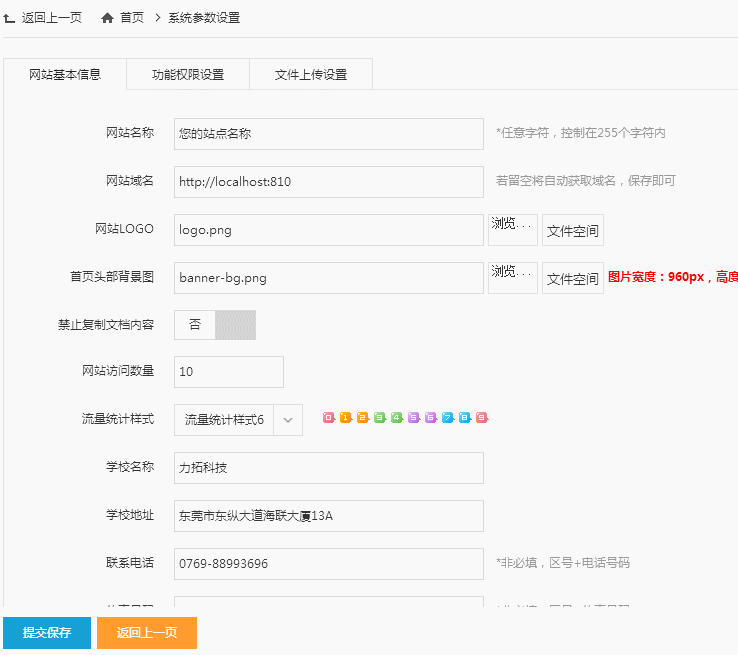Click the 网站名称 input field
This screenshot has height=655, width=738.
pos(328,133)
